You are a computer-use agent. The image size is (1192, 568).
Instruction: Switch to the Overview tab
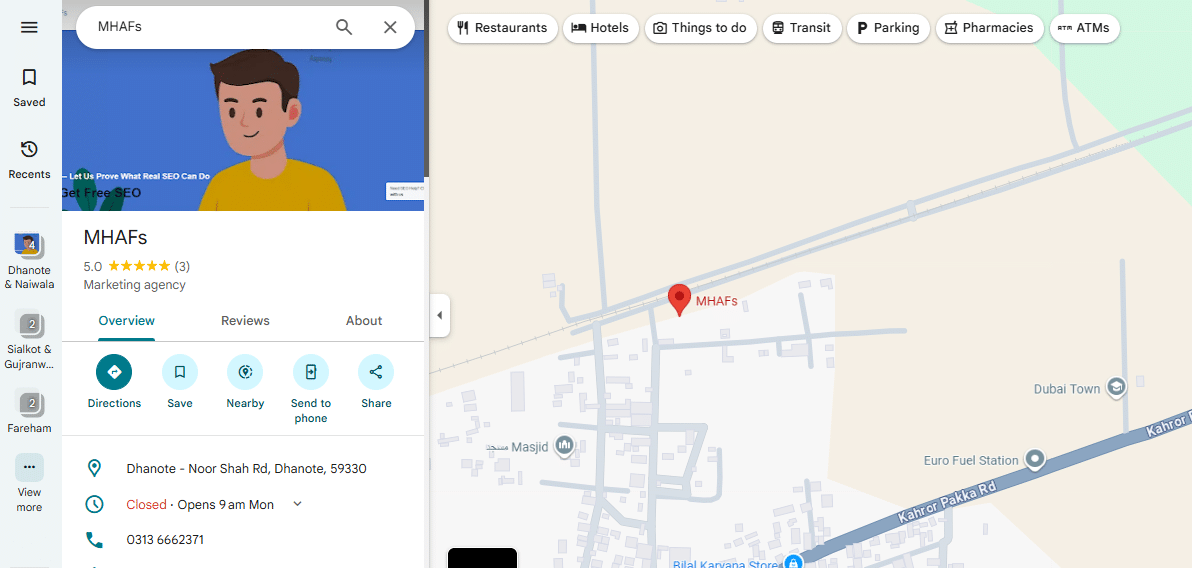[x=127, y=321]
